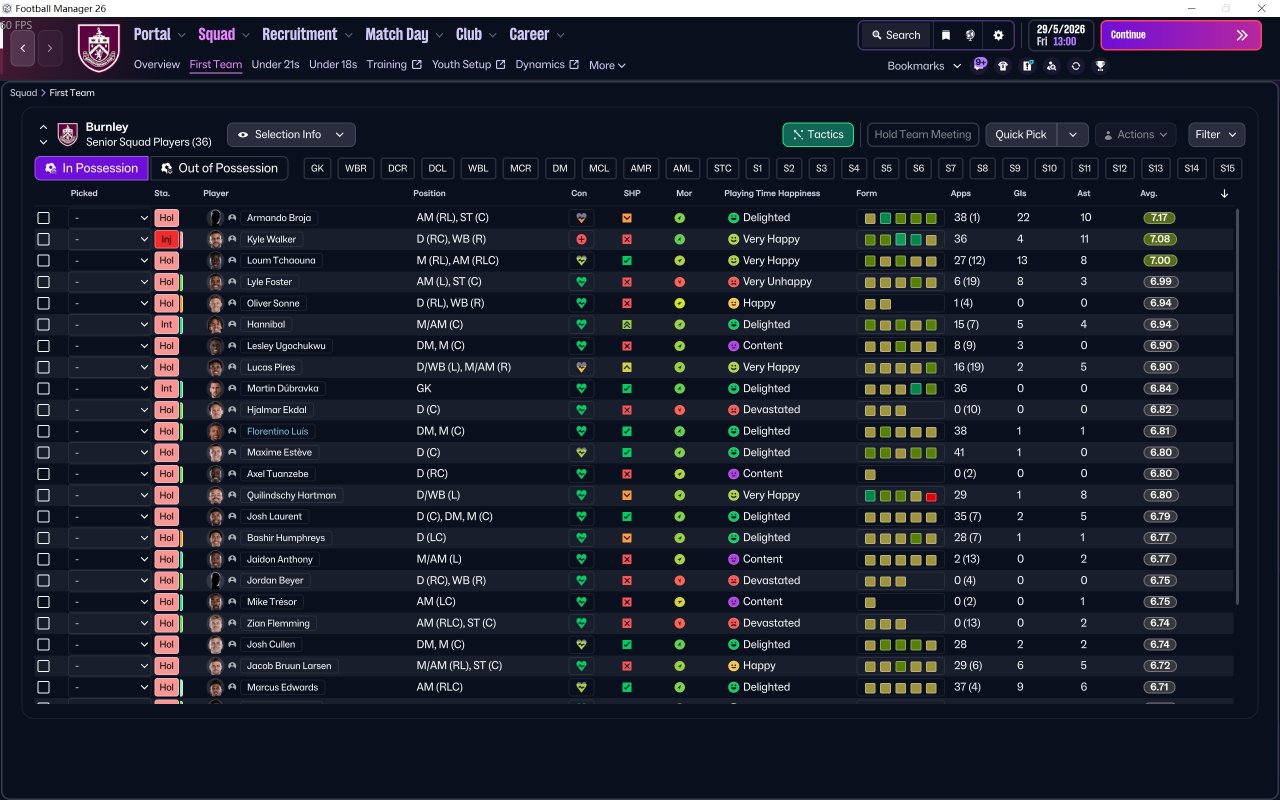This screenshot has width=1280, height=800.
Task: Go forward with the right arrow button
Action: pos(50,47)
